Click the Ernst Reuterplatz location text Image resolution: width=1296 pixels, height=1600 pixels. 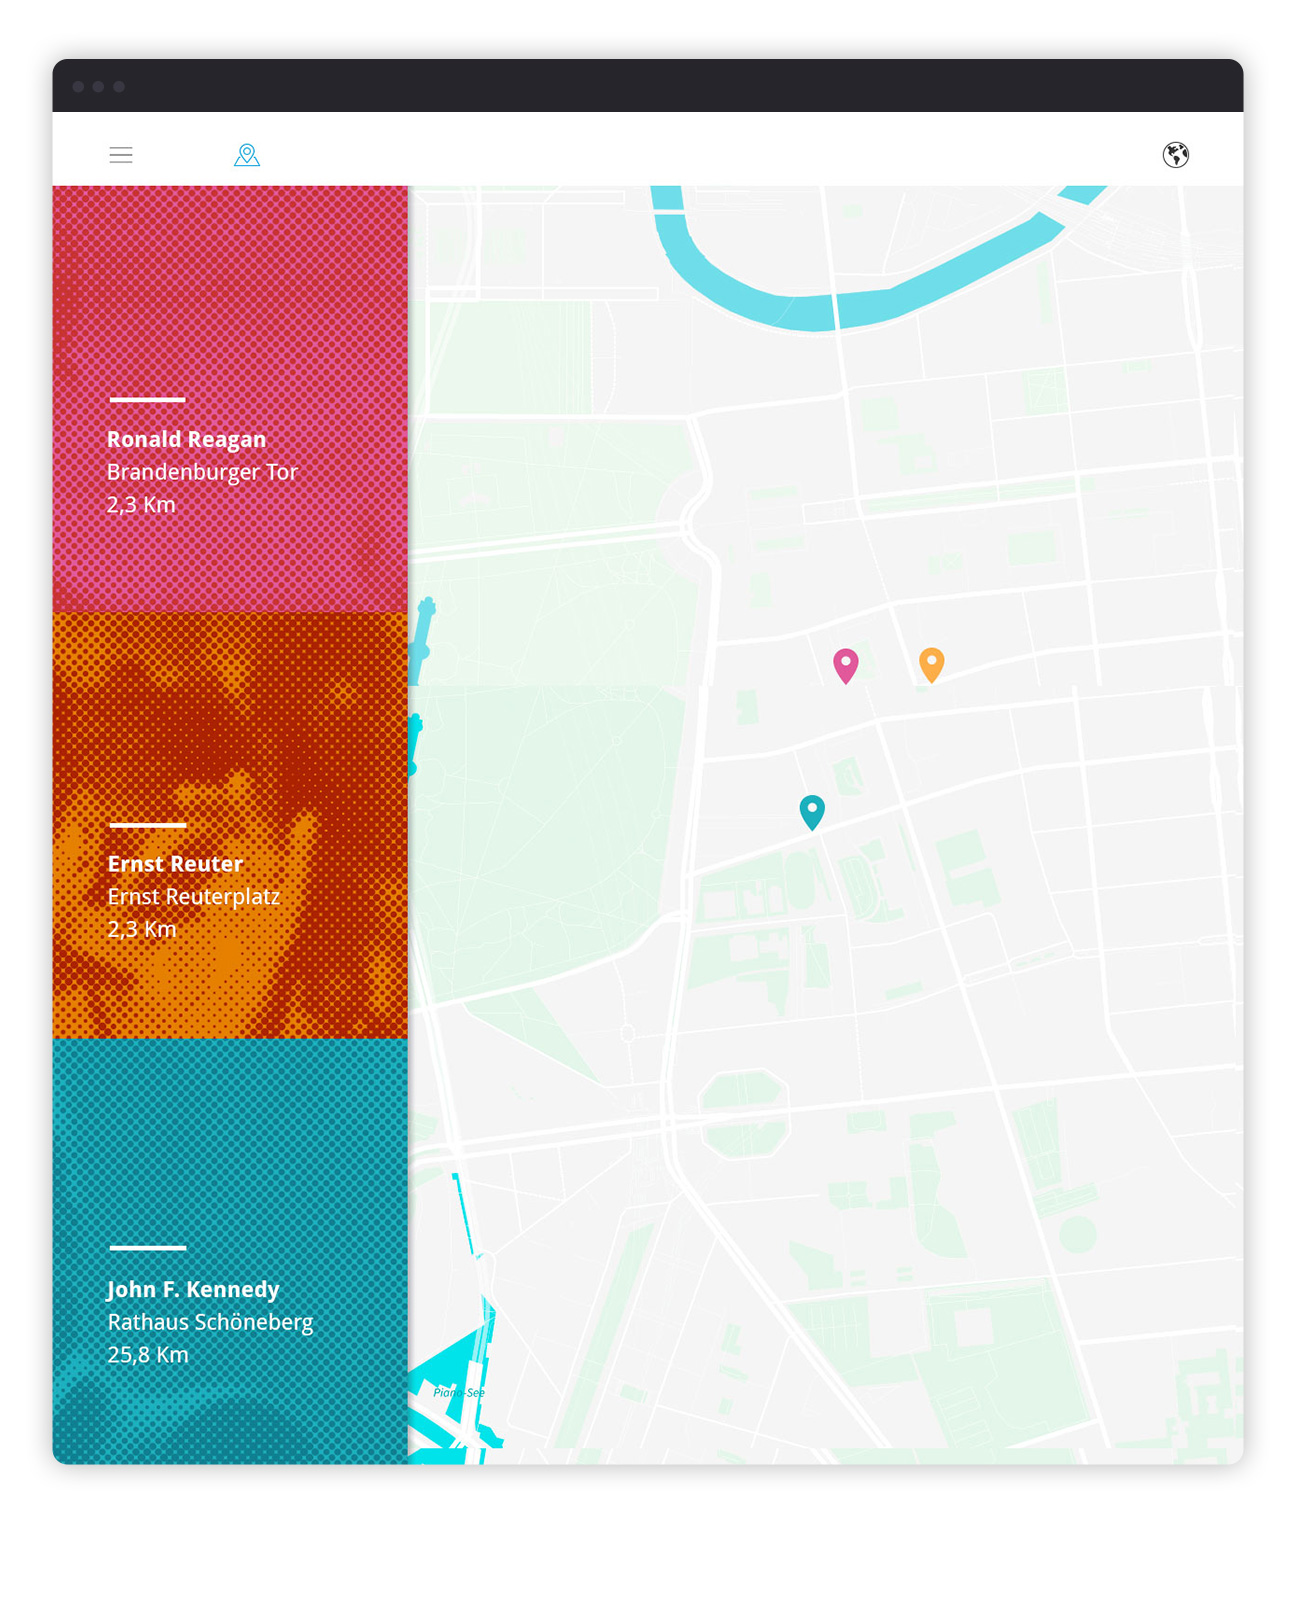pos(194,897)
